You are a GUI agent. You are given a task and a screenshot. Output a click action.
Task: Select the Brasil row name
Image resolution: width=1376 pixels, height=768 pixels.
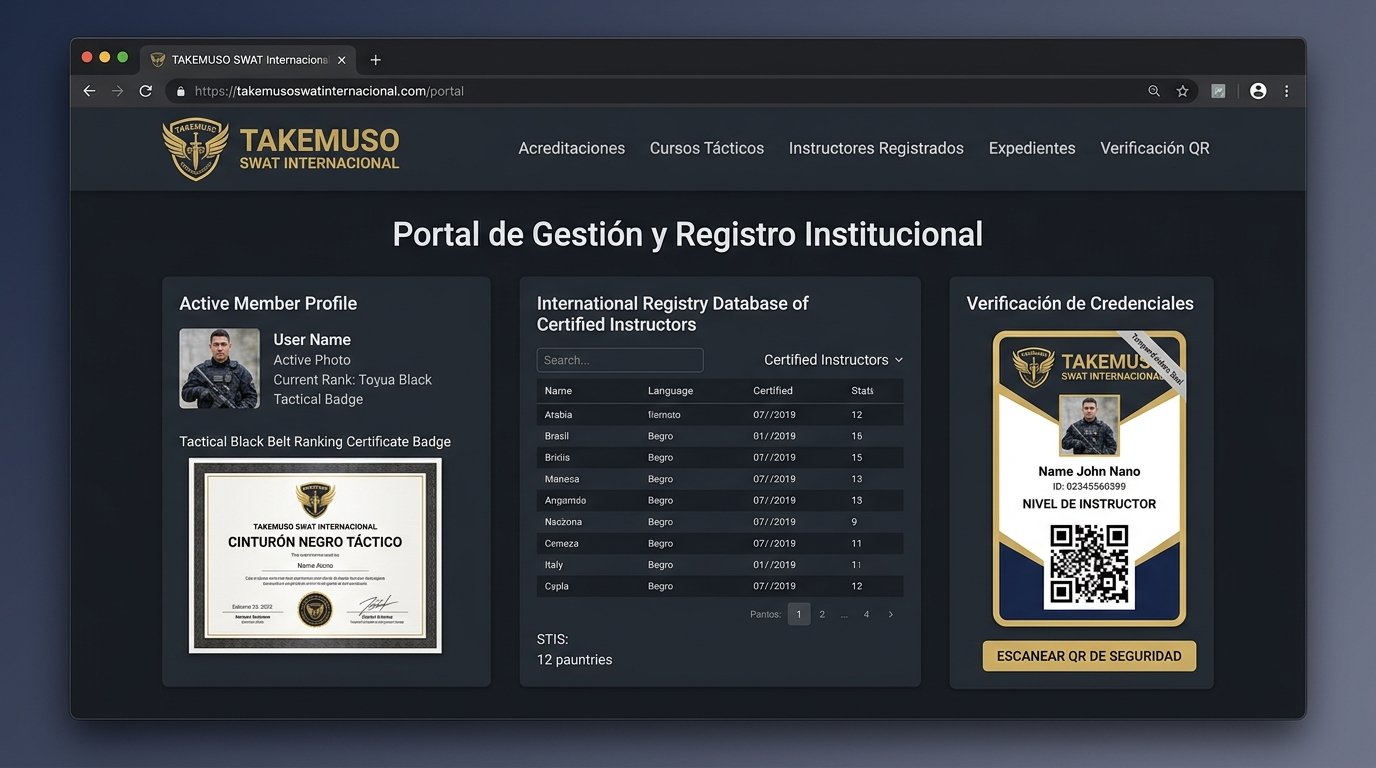tap(557, 436)
